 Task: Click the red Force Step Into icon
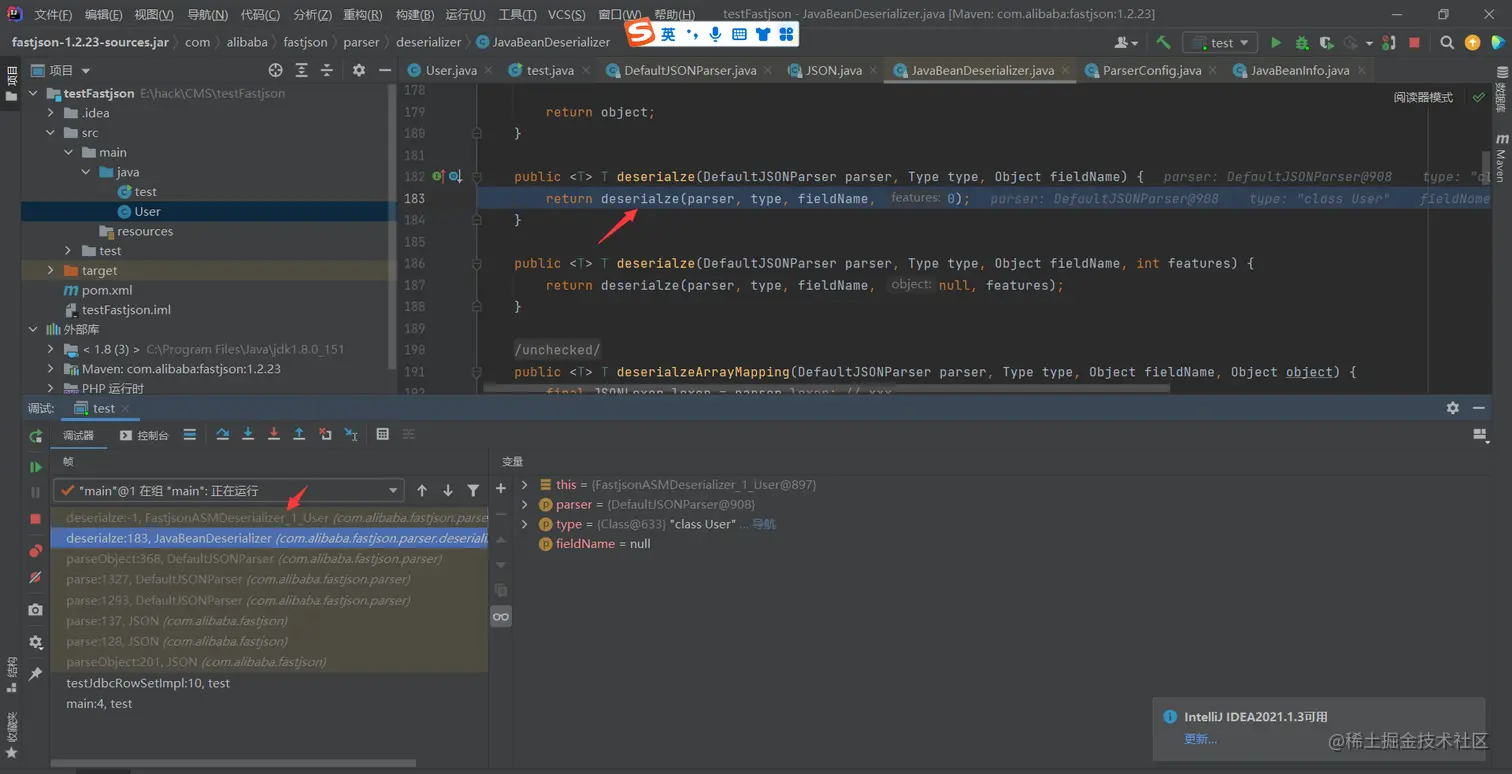pos(274,434)
